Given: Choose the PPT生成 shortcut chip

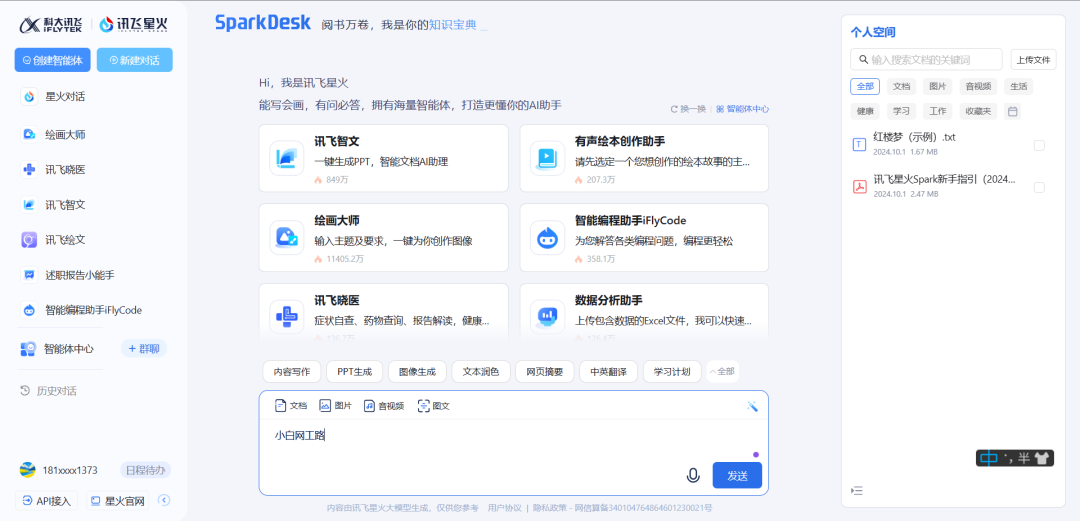Looking at the screenshot, I should (354, 371).
